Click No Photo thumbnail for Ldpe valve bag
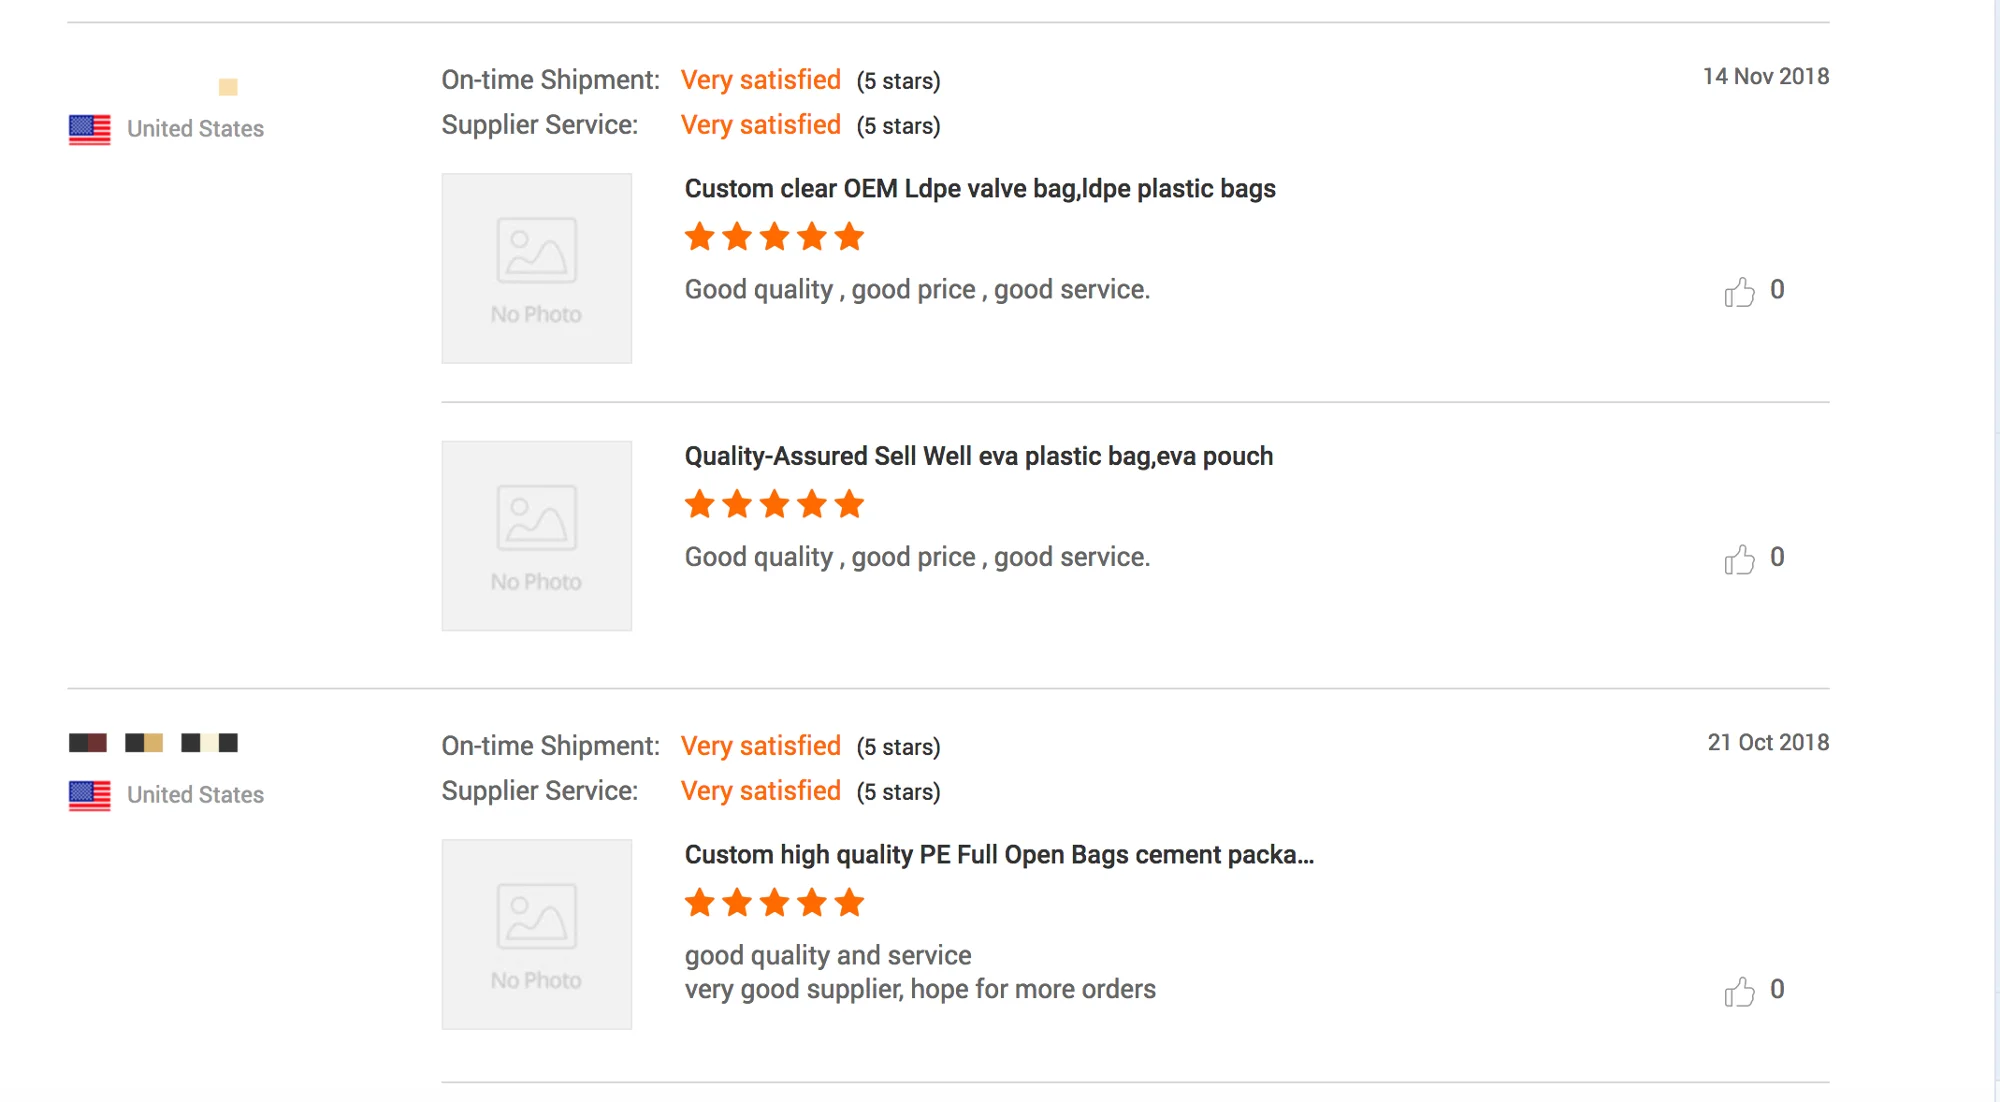Viewport: 2000px width, 1102px height. coord(537,268)
